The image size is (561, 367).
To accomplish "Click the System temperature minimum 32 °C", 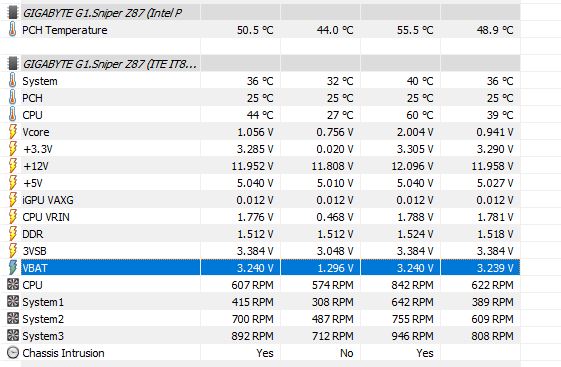I will point(340,81).
